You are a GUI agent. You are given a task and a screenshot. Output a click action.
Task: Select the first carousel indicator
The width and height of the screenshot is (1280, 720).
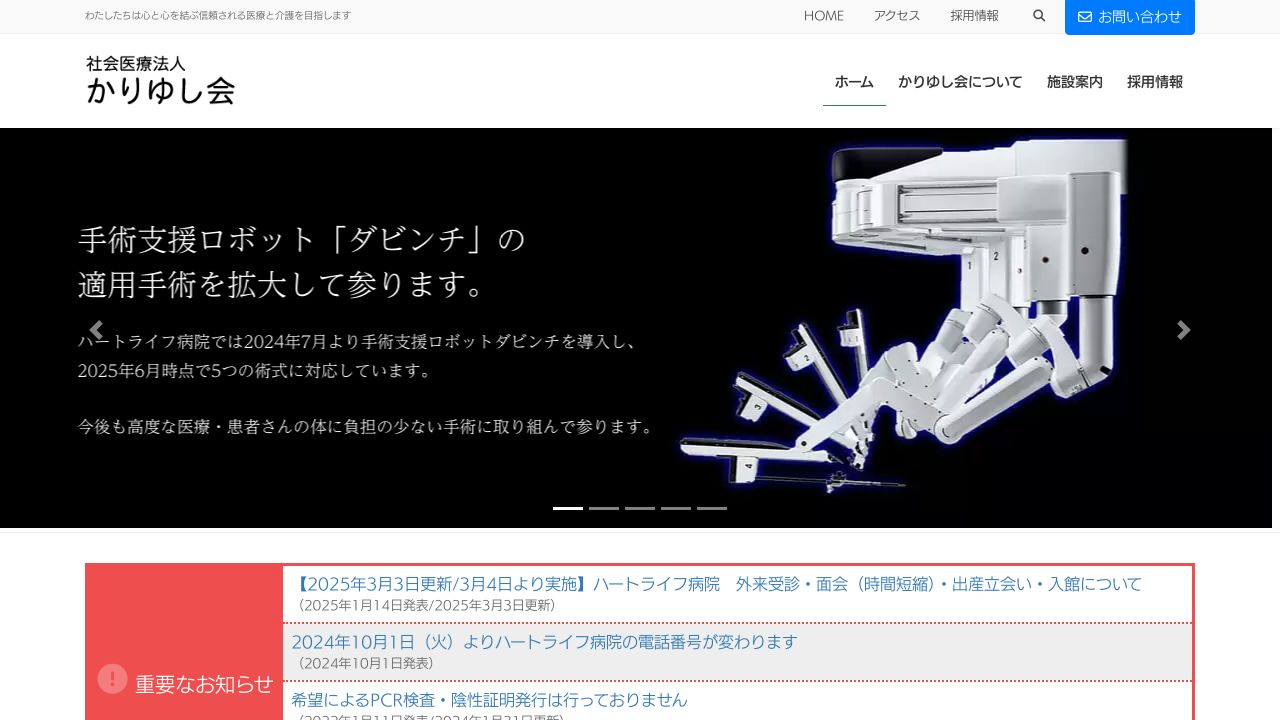[x=568, y=508]
